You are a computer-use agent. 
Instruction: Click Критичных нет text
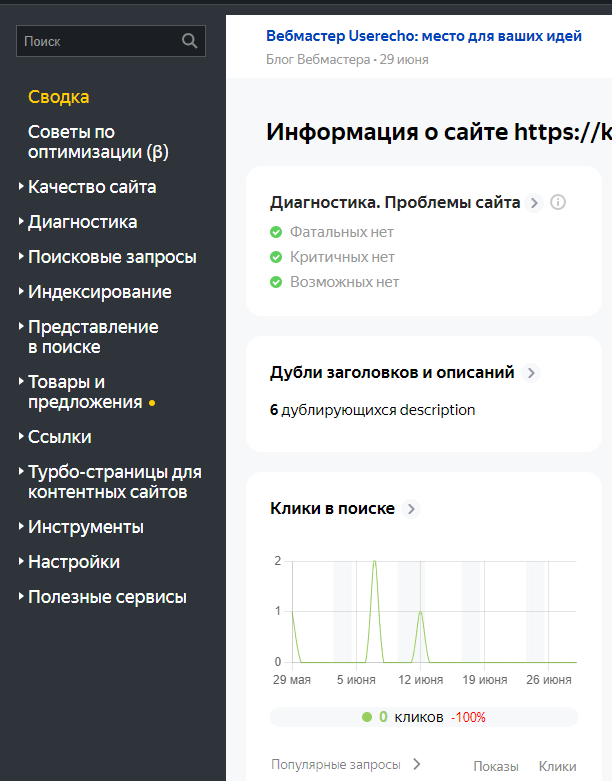[342, 257]
